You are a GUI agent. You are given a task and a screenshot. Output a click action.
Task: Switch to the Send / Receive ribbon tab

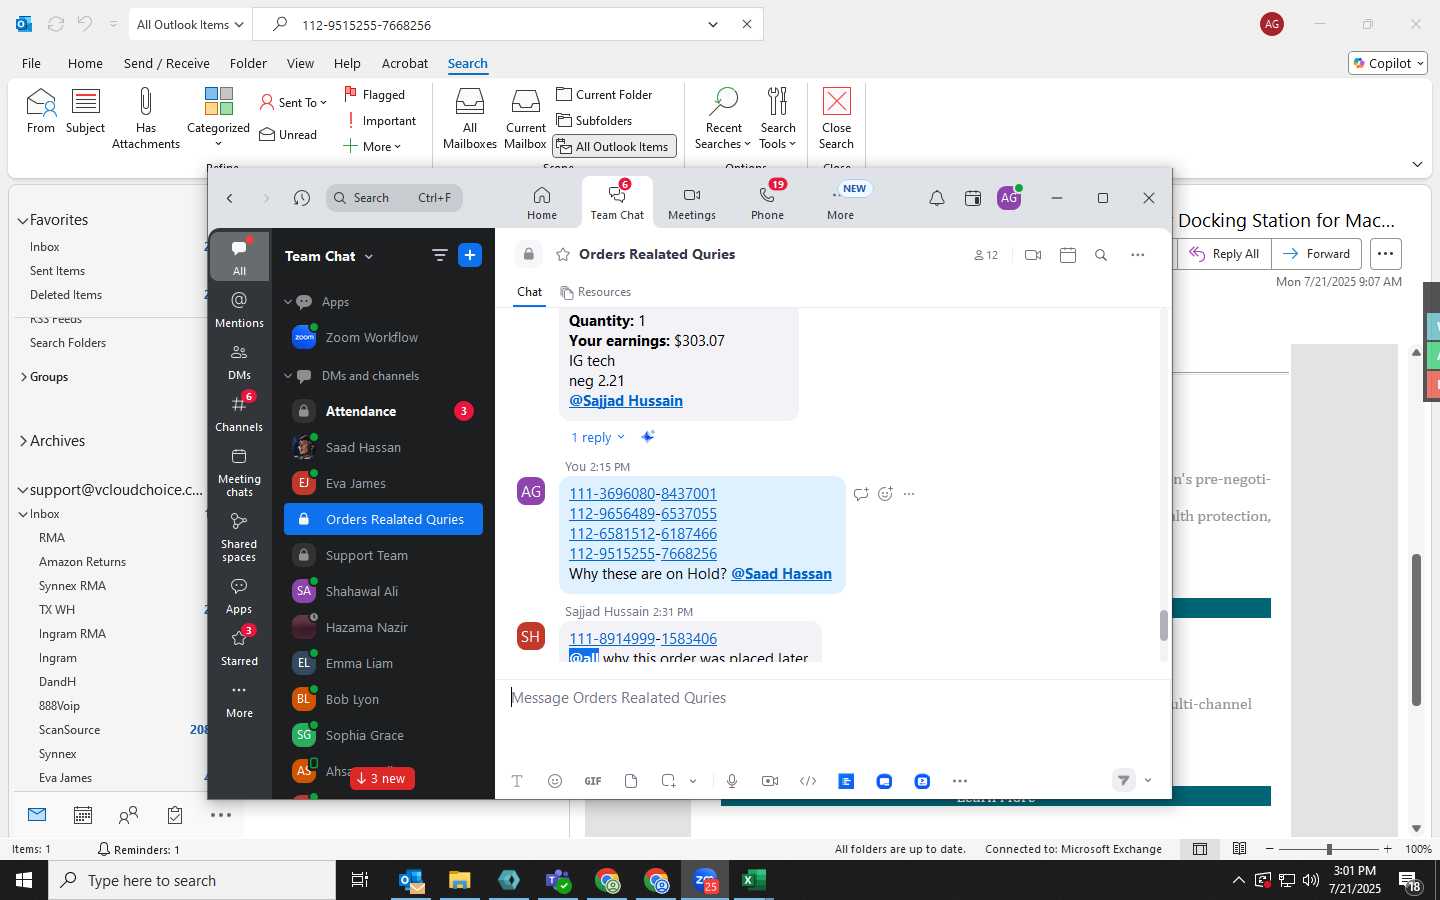[x=167, y=63]
